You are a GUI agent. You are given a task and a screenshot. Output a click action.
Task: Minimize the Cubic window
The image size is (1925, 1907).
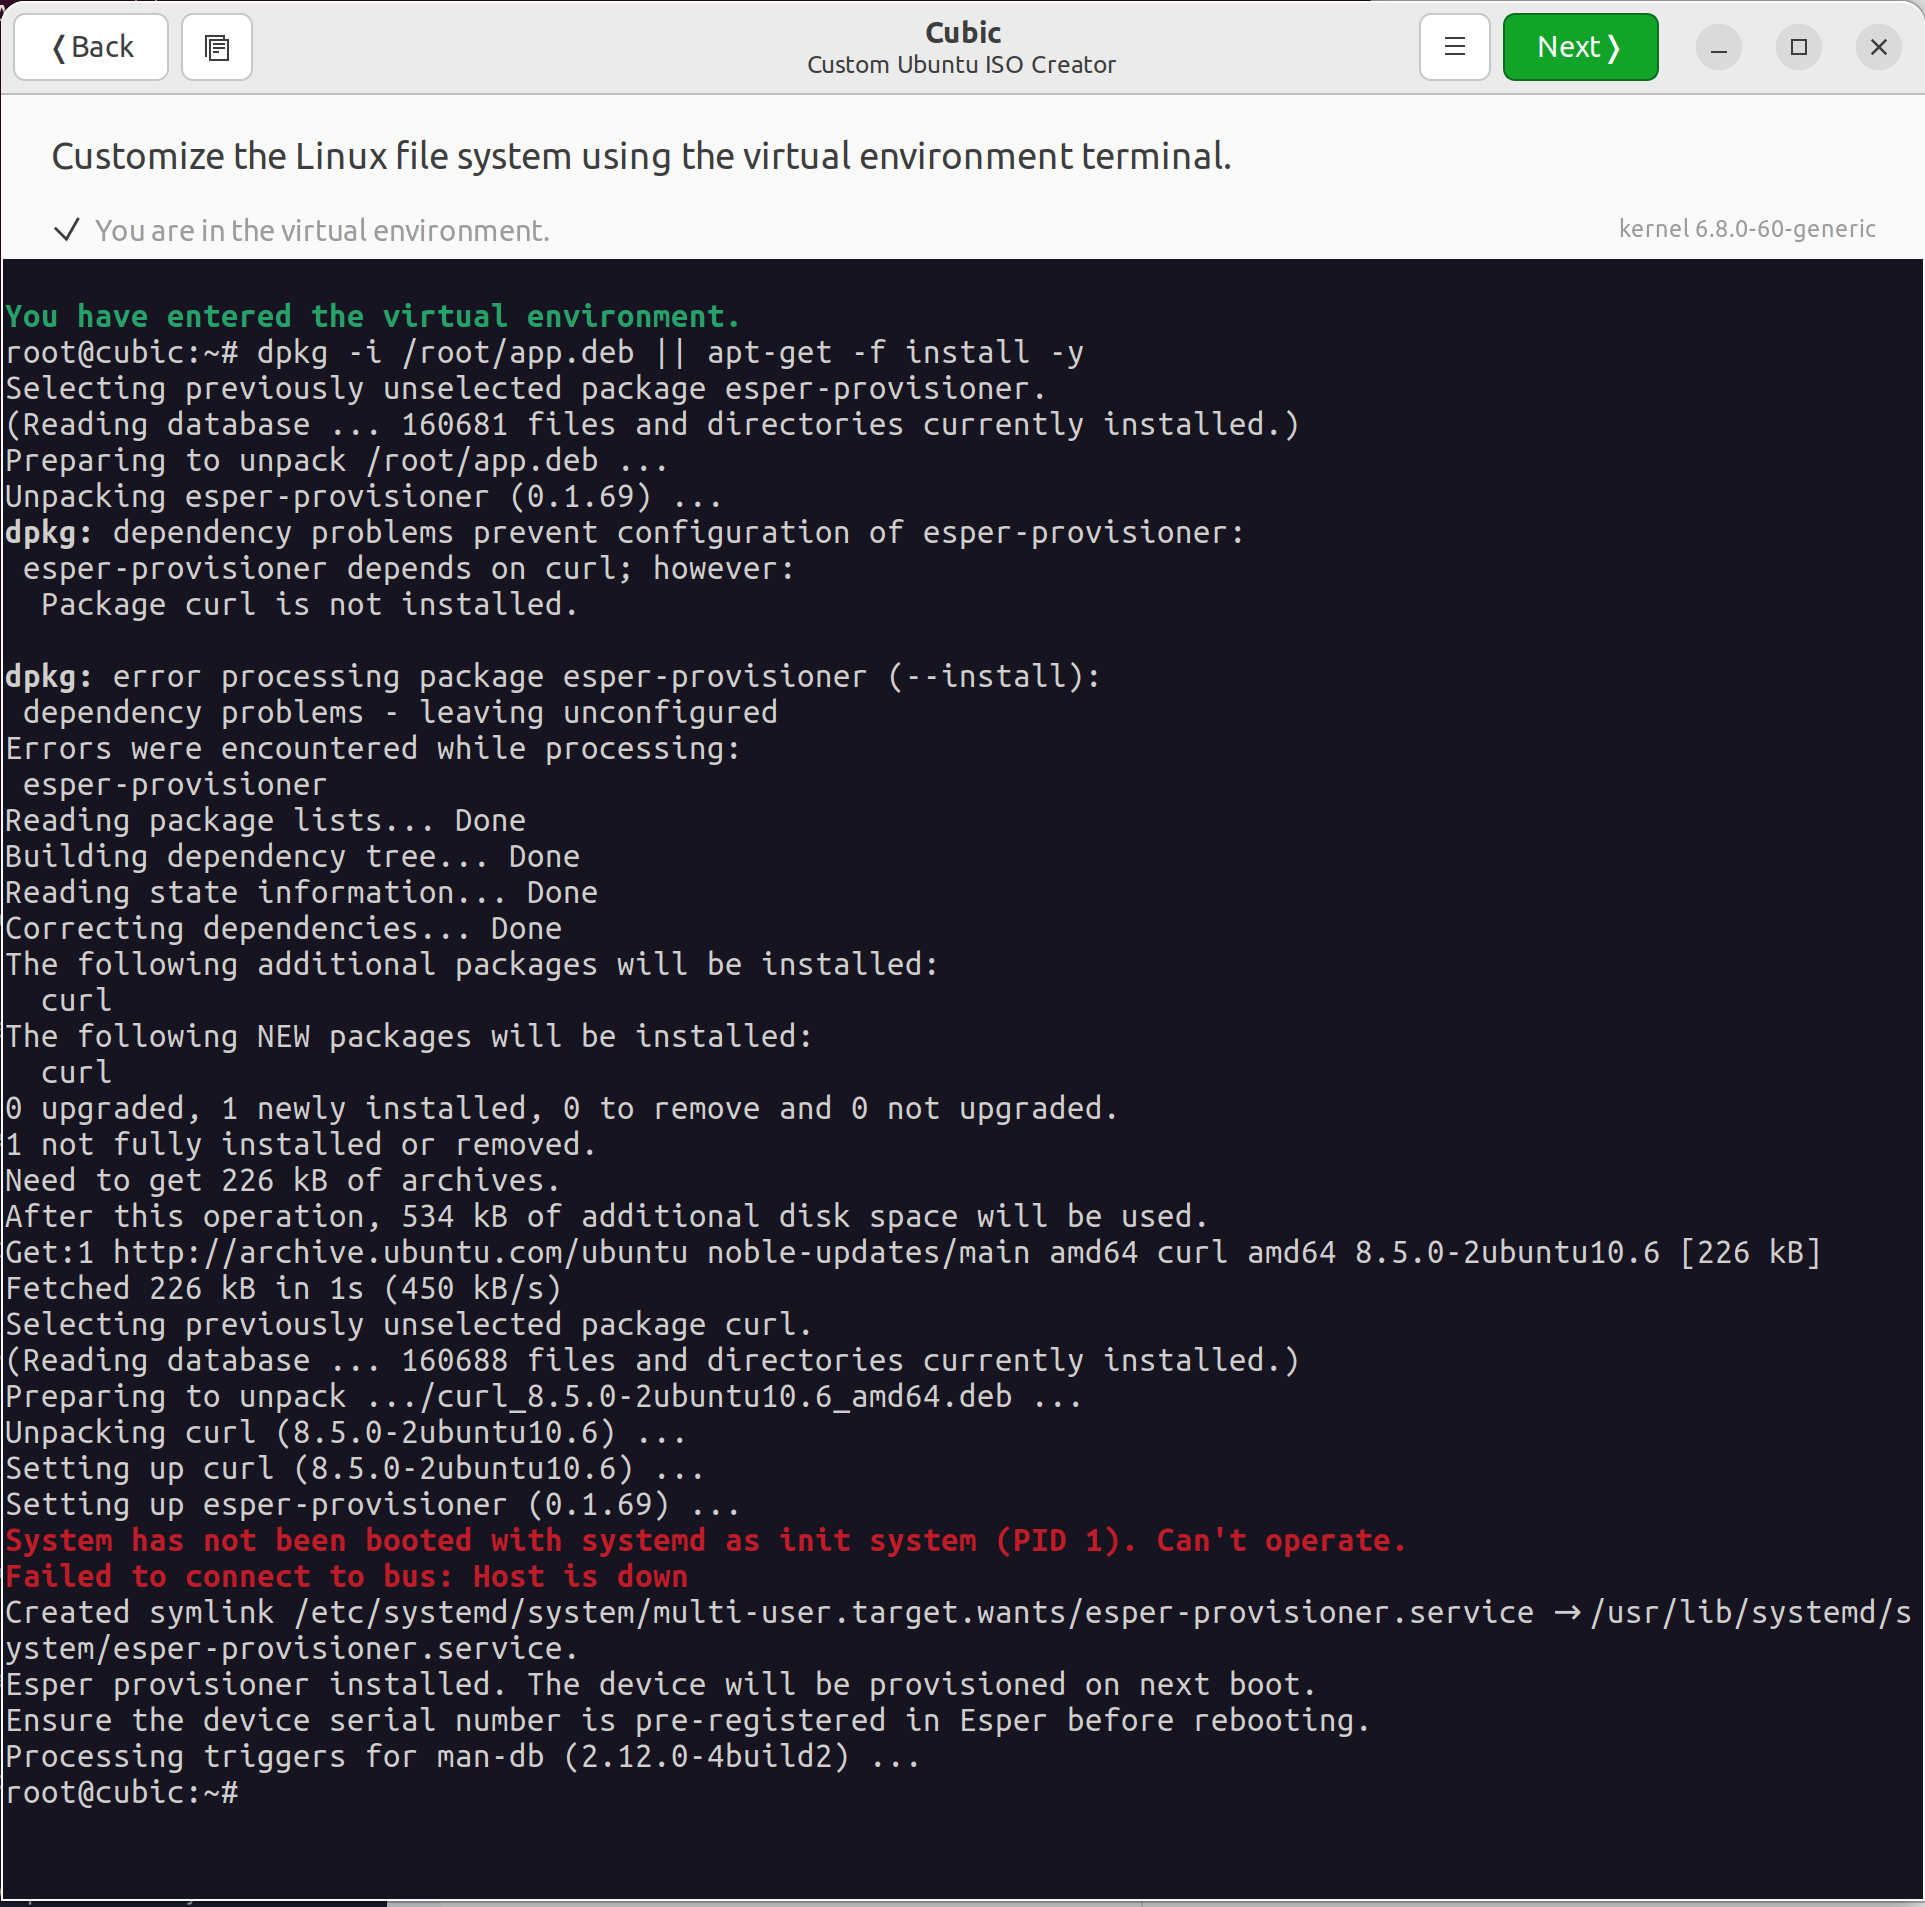[1717, 47]
